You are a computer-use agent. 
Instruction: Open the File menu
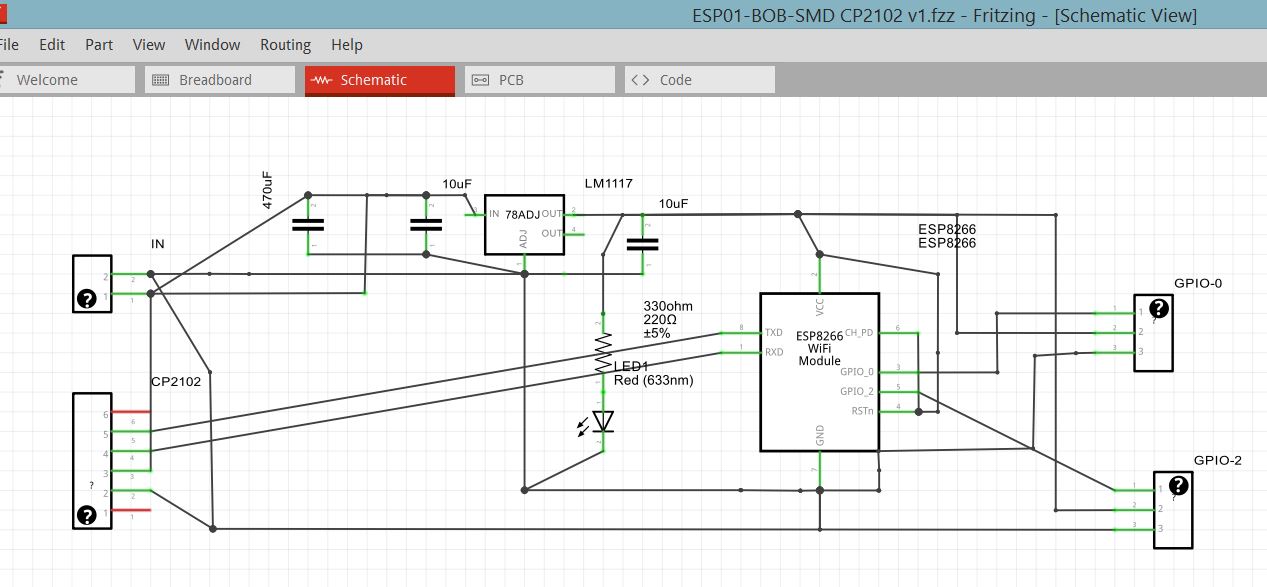[x=9, y=45]
